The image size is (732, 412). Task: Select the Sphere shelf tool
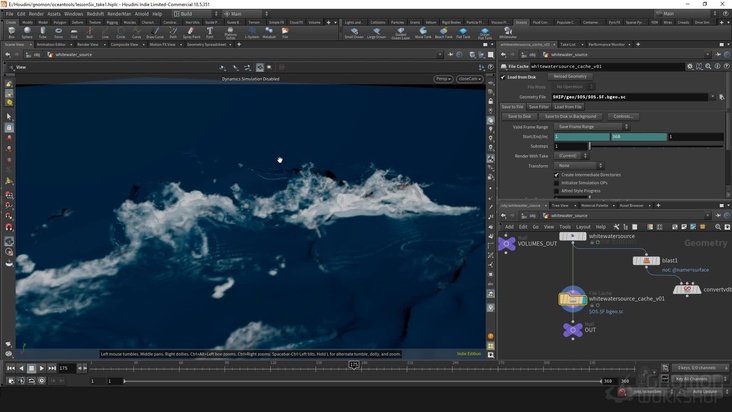coord(27,32)
